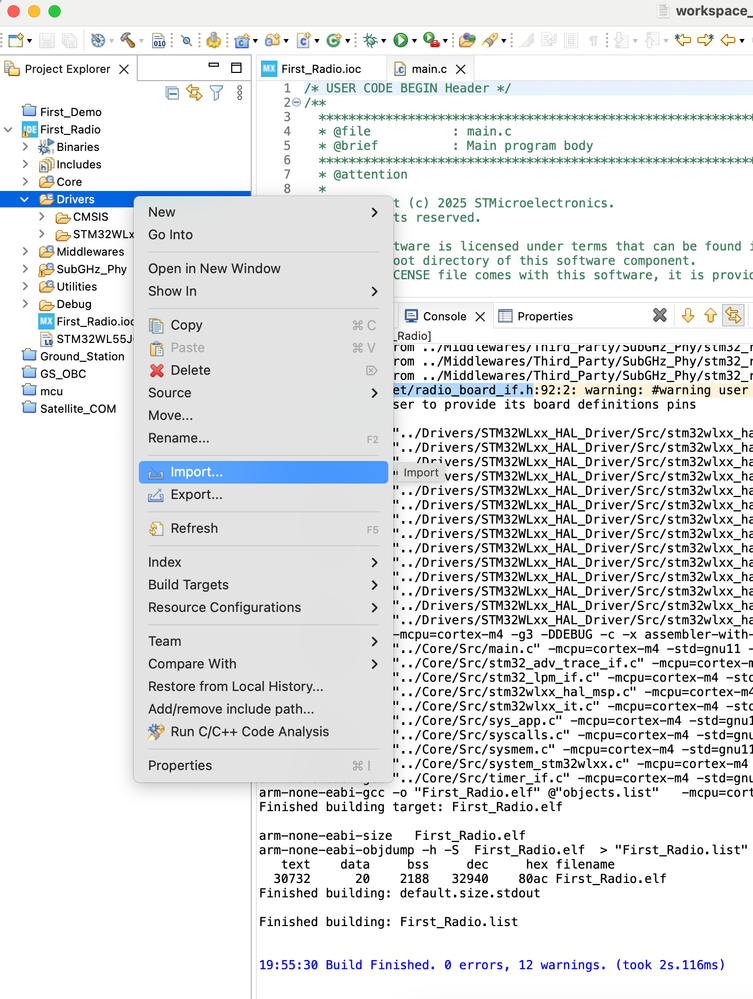Expand the Debug folder node

click(x=25, y=304)
